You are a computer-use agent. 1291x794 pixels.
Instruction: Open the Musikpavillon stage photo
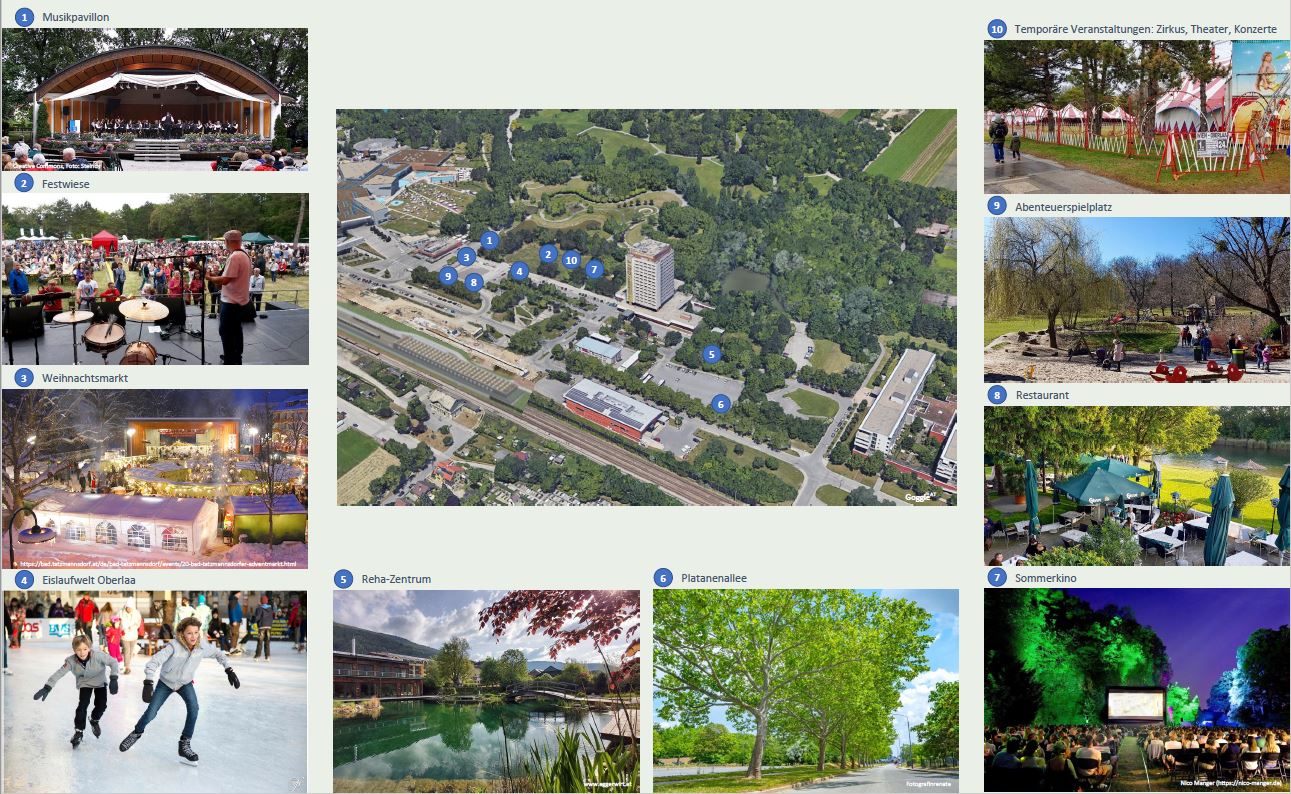coord(155,100)
